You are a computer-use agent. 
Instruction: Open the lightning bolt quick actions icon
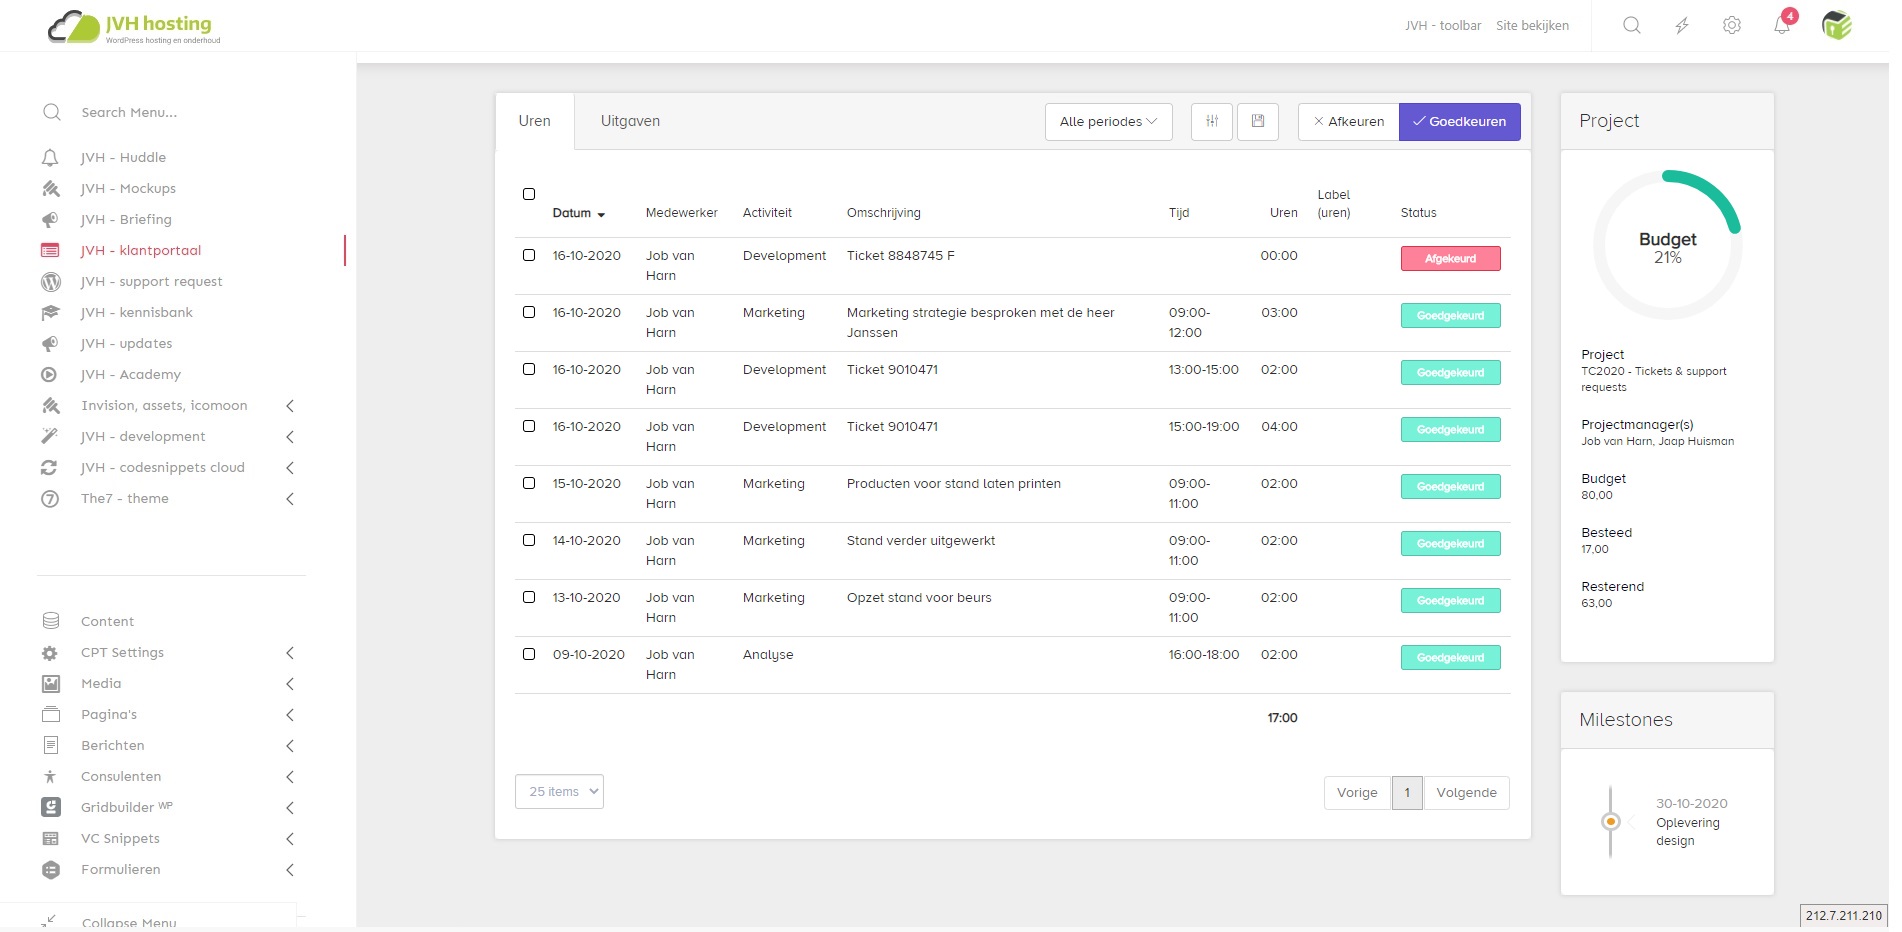click(x=1682, y=26)
